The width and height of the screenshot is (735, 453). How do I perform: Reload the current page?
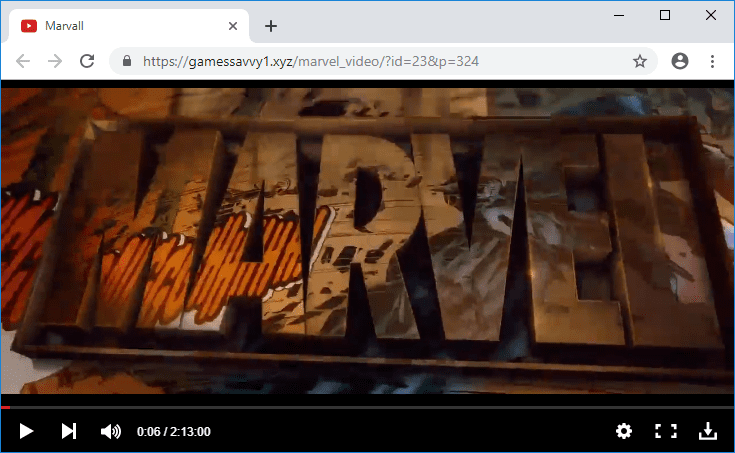87,61
